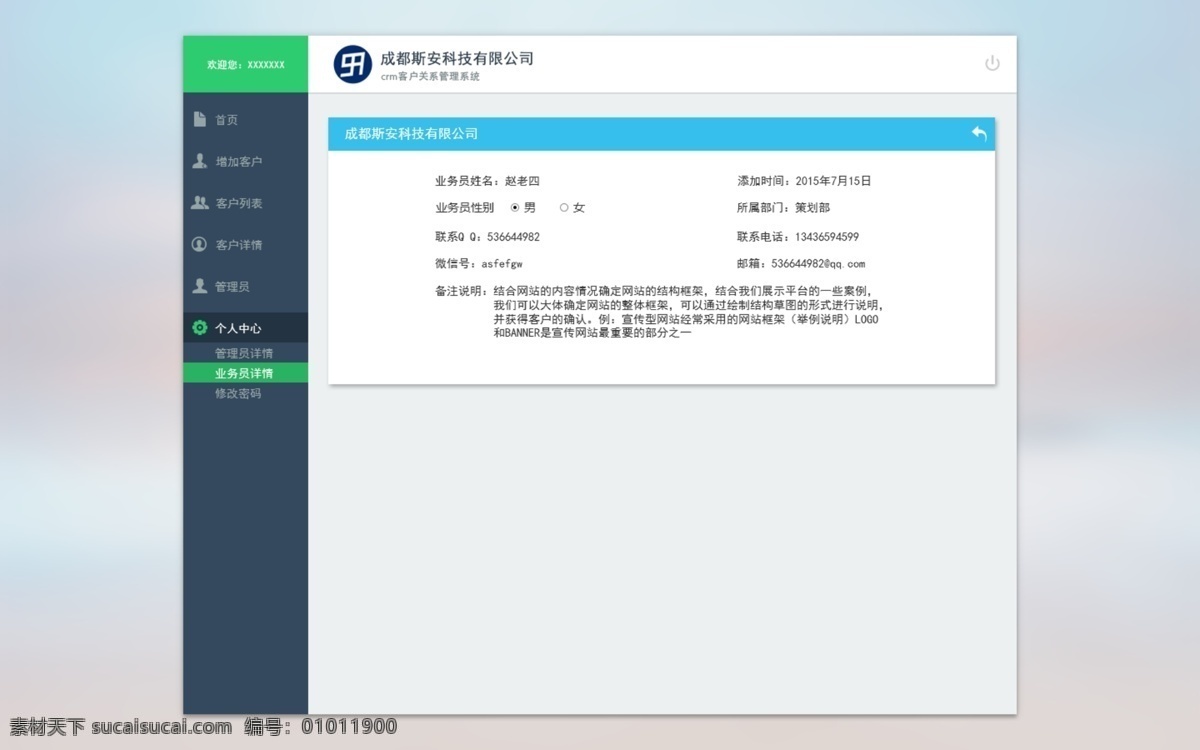The width and height of the screenshot is (1200, 750).
Task: Click the WeChat ID asfefgw
Action: (502, 264)
